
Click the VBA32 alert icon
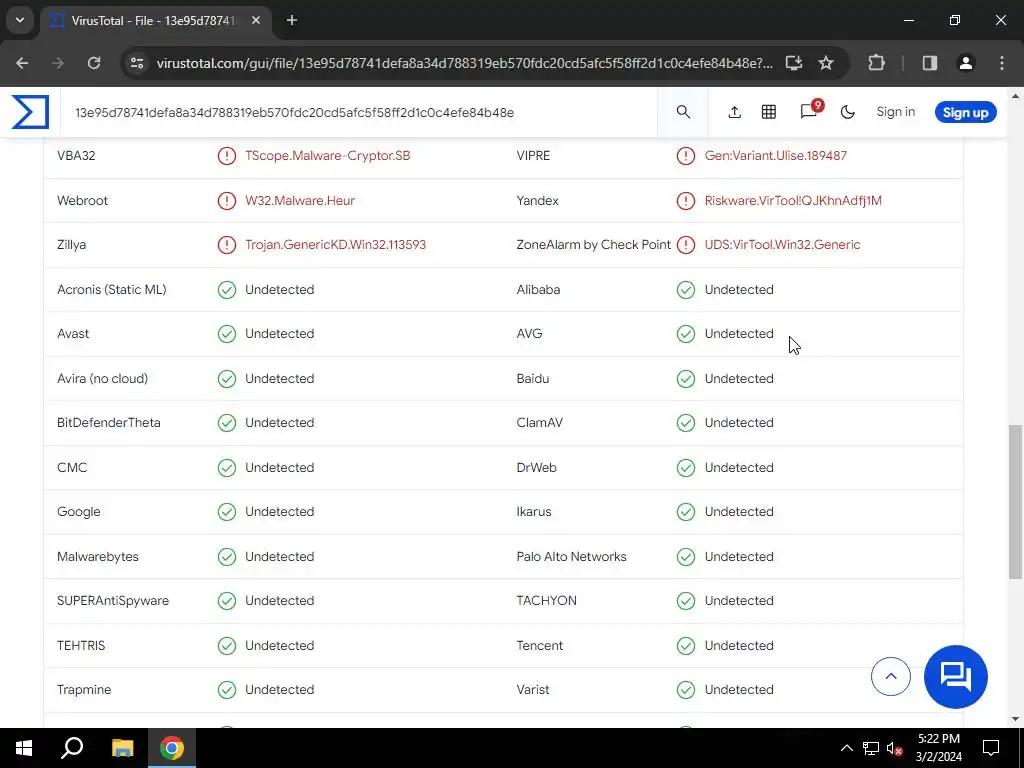point(227,155)
